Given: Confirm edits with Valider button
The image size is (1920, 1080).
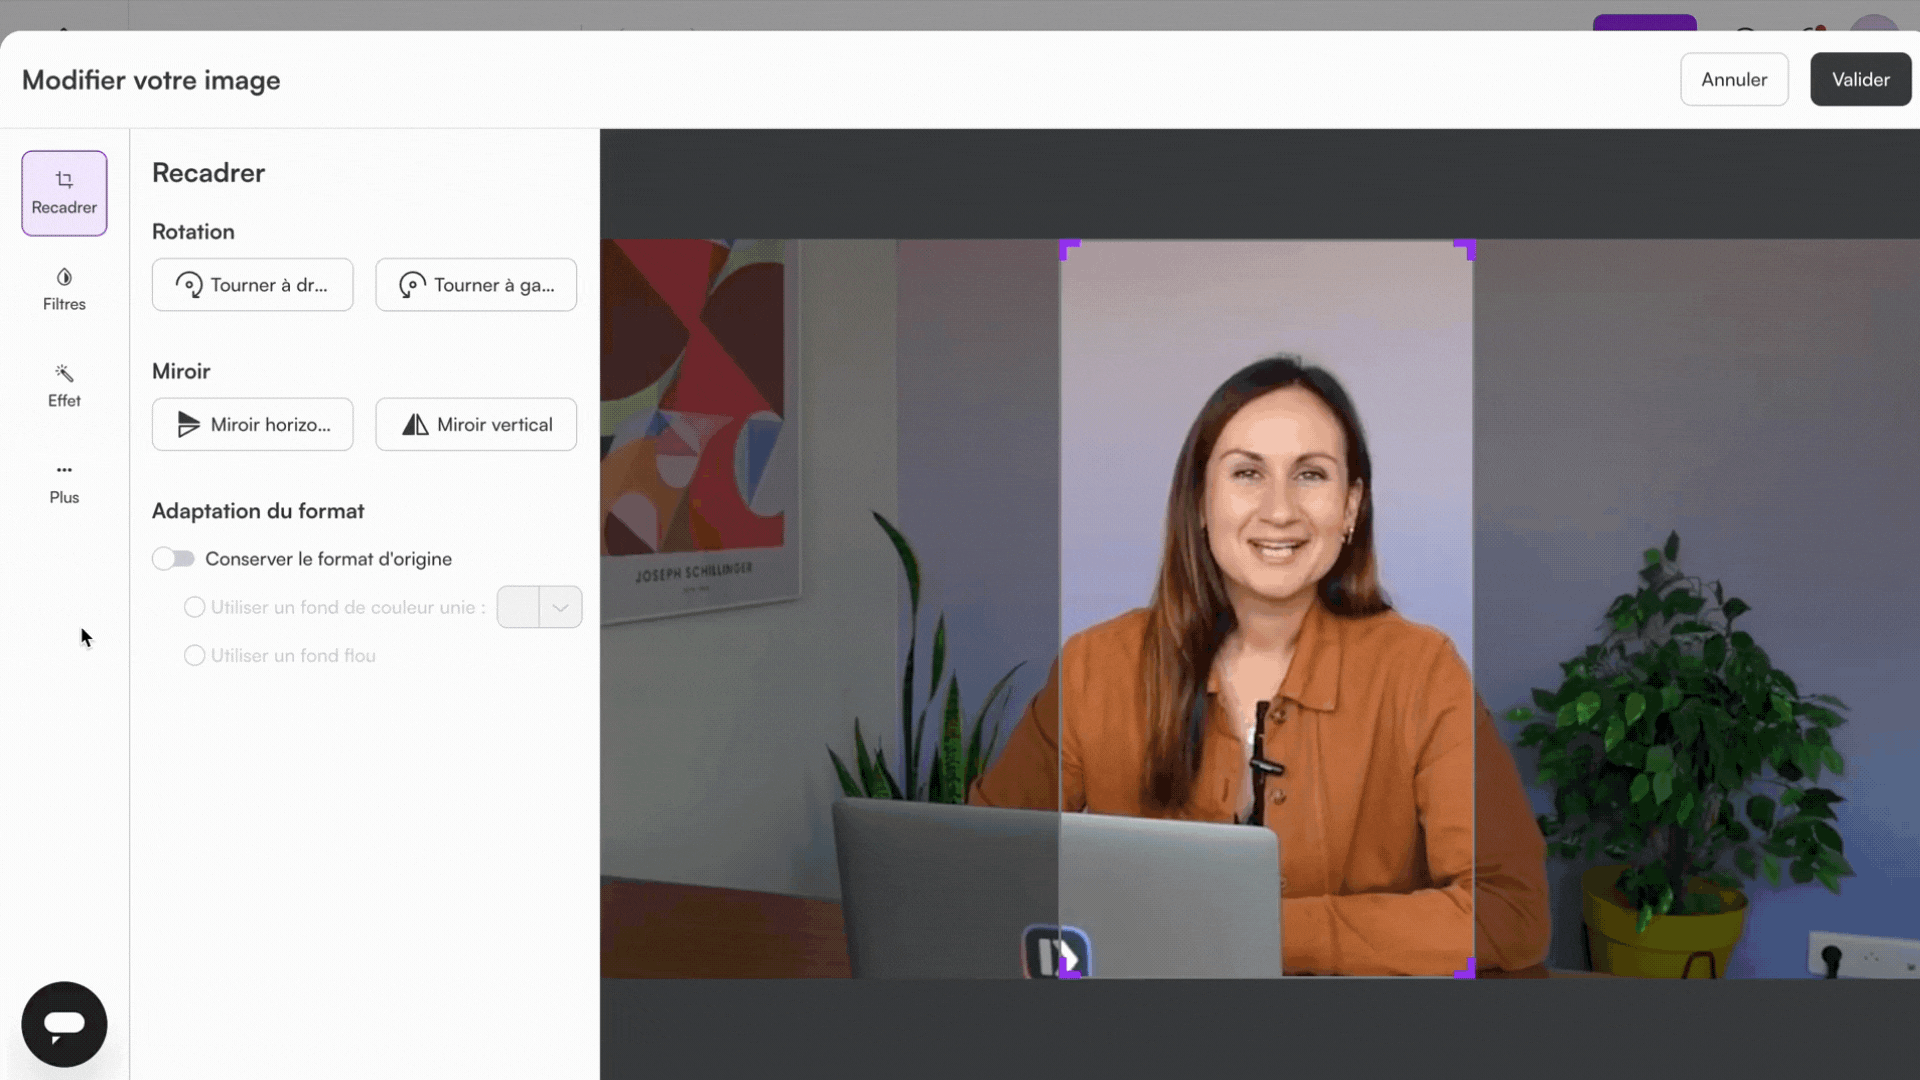Looking at the screenshot, I should point(1860,80).
